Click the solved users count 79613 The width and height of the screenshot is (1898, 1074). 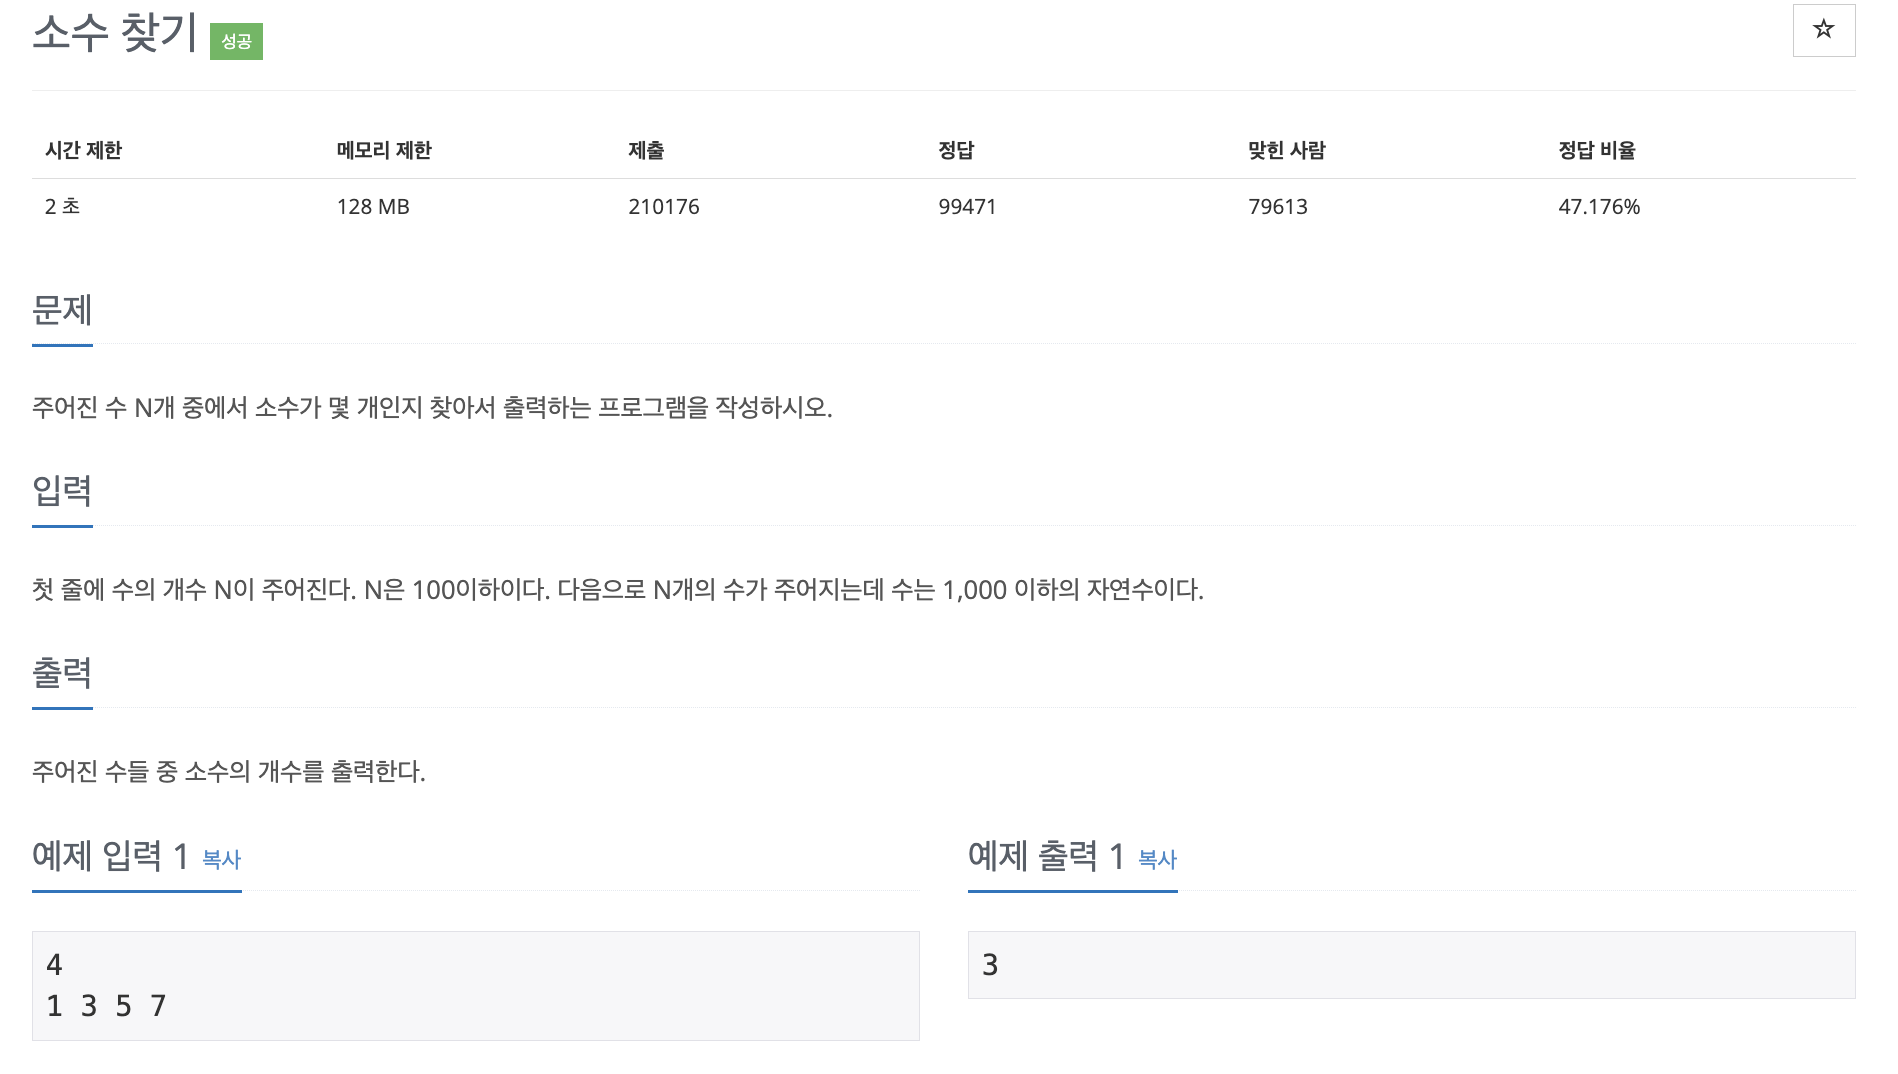pos(1278,207)
